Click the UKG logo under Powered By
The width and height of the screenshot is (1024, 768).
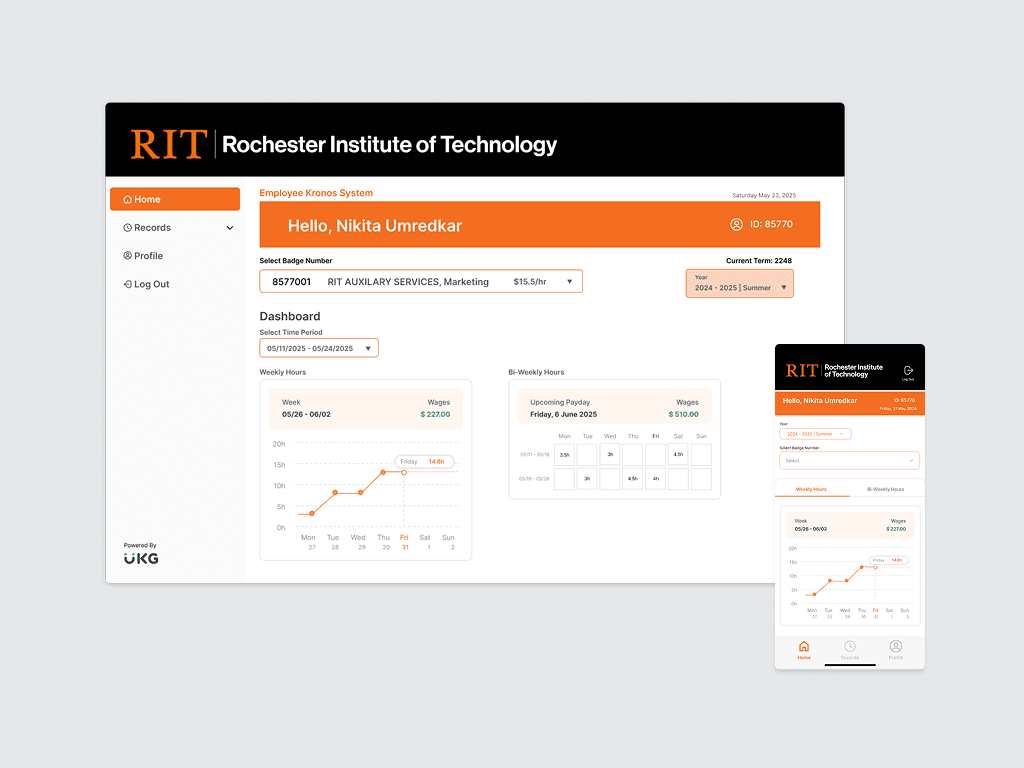[x=141, y=558]
